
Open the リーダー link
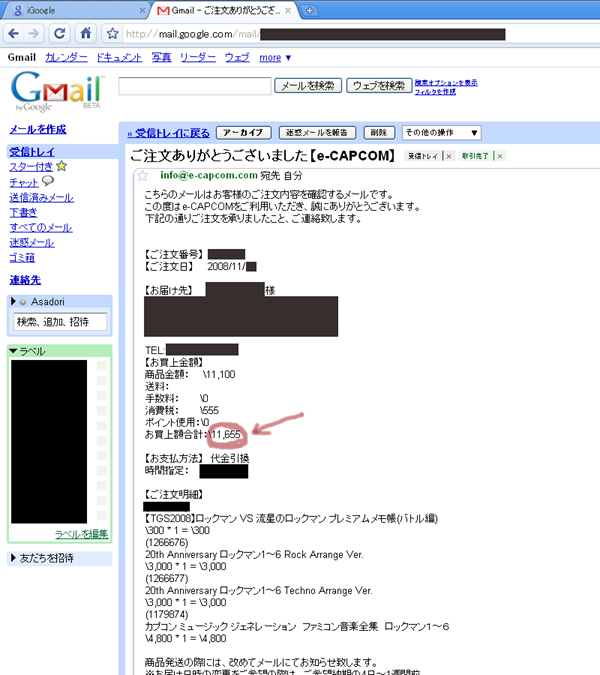click(198, 58)
